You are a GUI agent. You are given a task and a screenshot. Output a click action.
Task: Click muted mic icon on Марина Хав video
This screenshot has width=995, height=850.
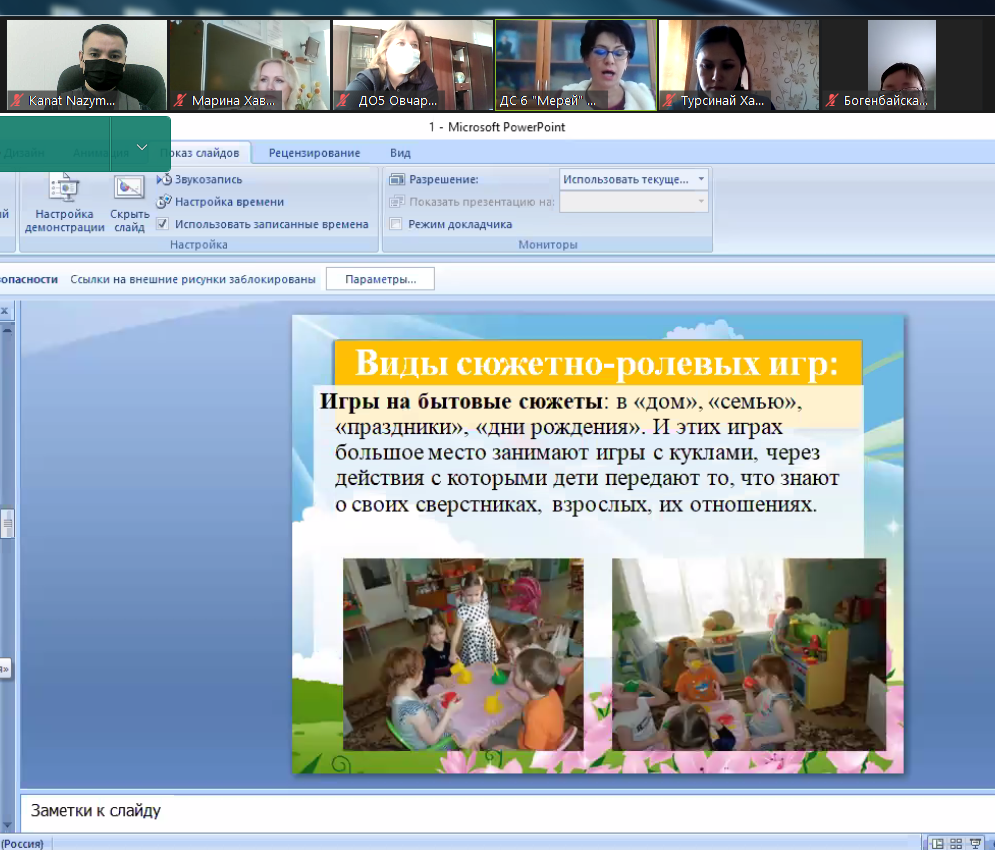(x=180, y=100)
